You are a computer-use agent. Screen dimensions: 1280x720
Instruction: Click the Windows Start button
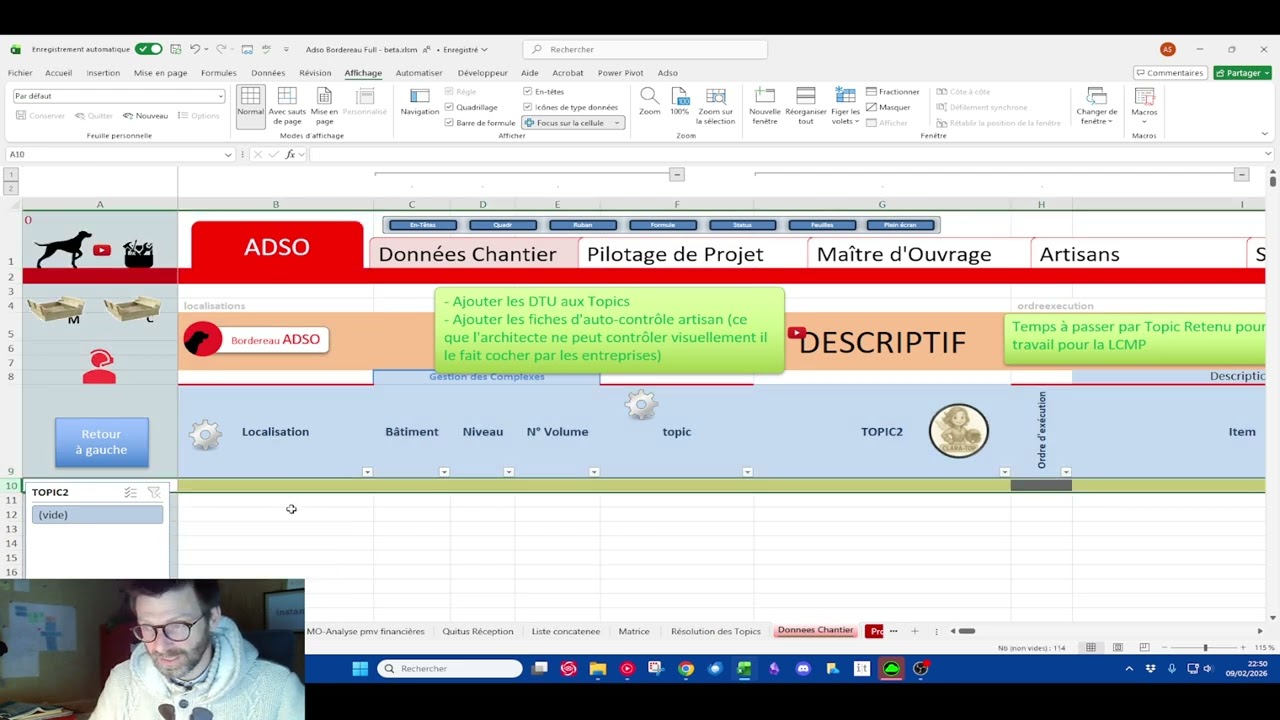(x=360, y=668)
